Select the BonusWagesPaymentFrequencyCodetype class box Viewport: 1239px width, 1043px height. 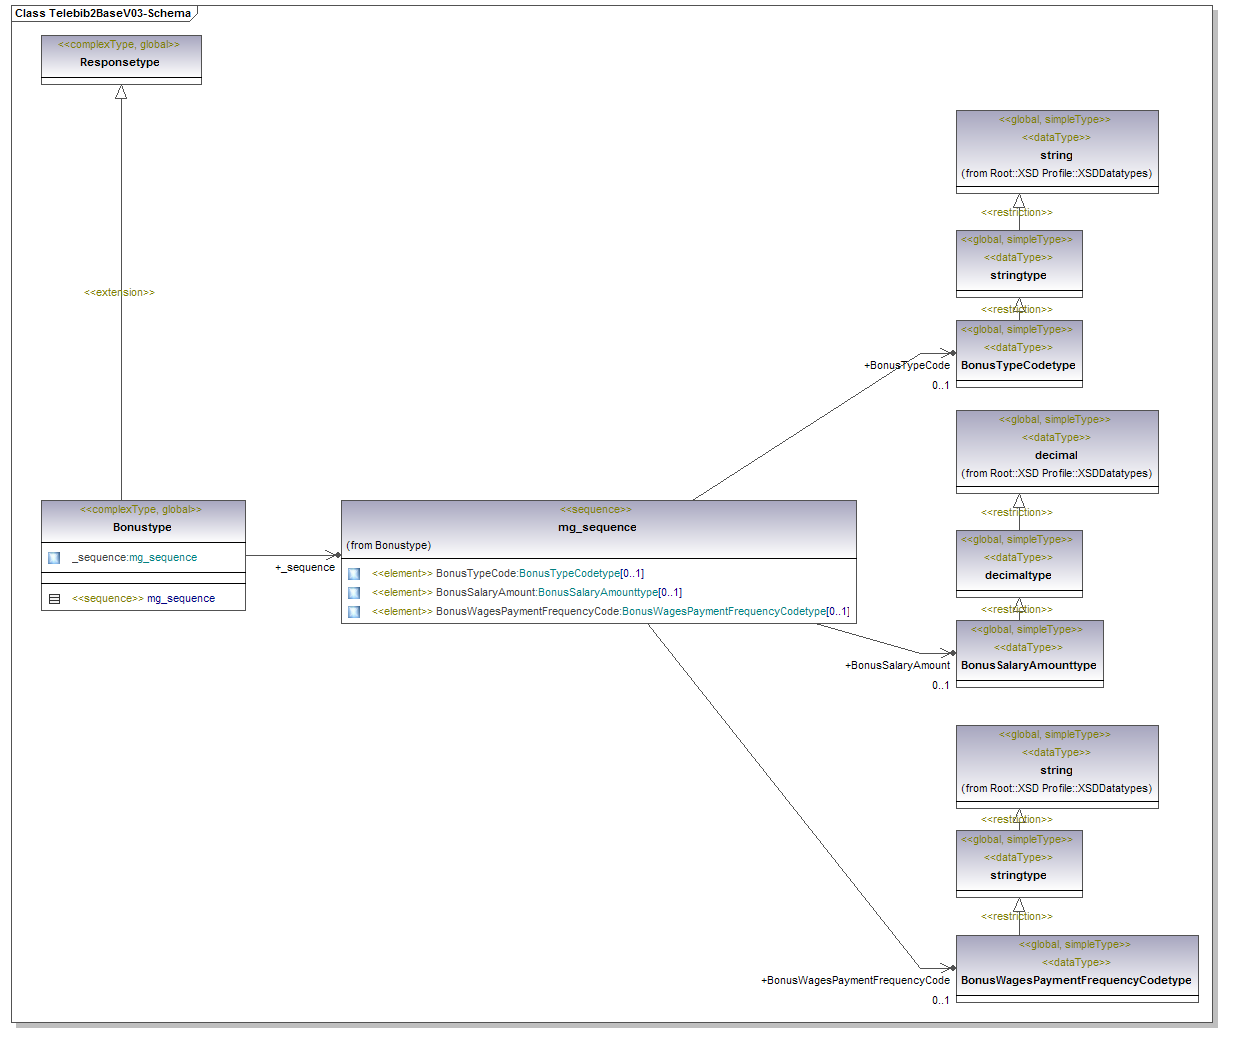point(1076,968)
